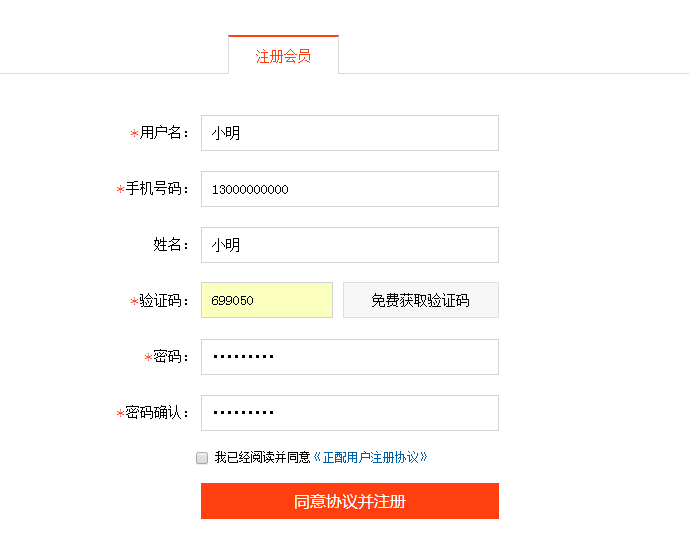This screenshot has height=560, width=689.
Task: Tick the agreement checkbox
Action: [x=202, y=458]
